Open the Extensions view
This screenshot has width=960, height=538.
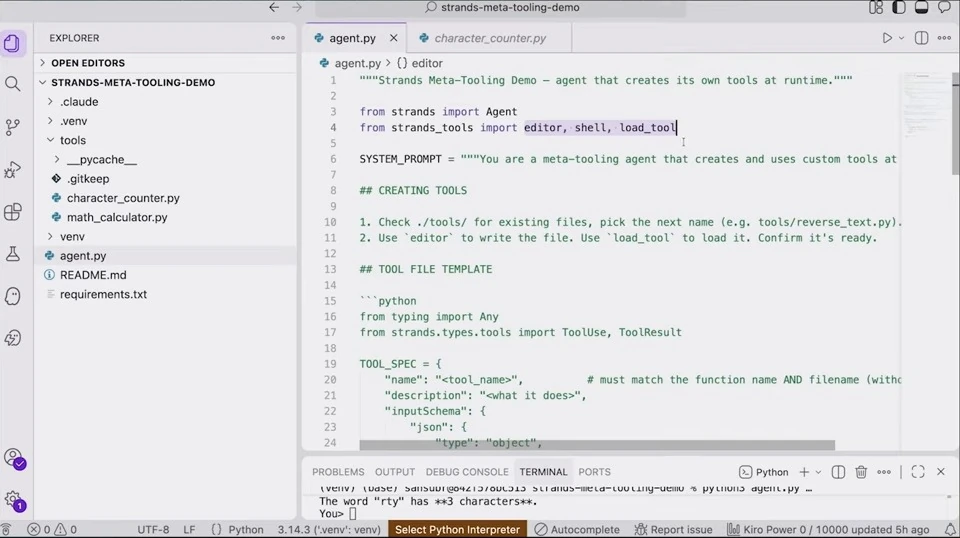pyautogui.click(x=12, y=212)
